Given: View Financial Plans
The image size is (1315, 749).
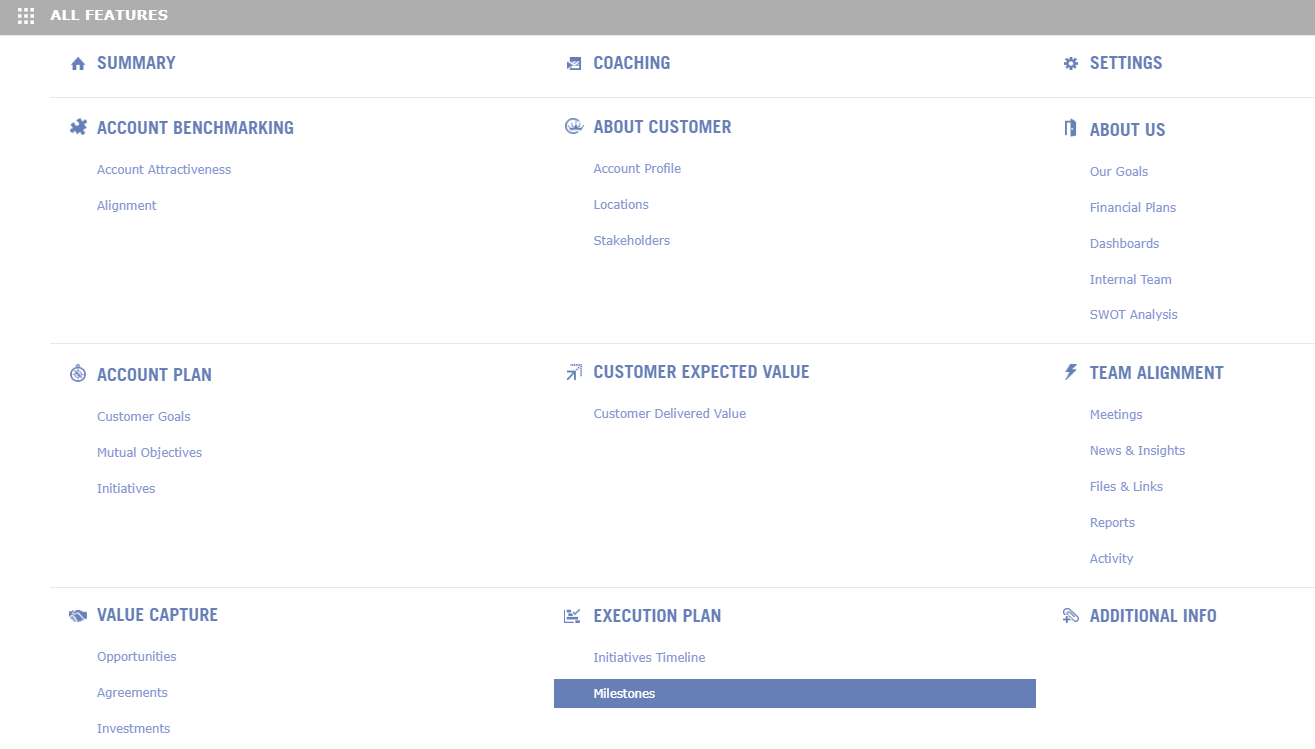Looking at the screenshot, I should [1133, 208].
